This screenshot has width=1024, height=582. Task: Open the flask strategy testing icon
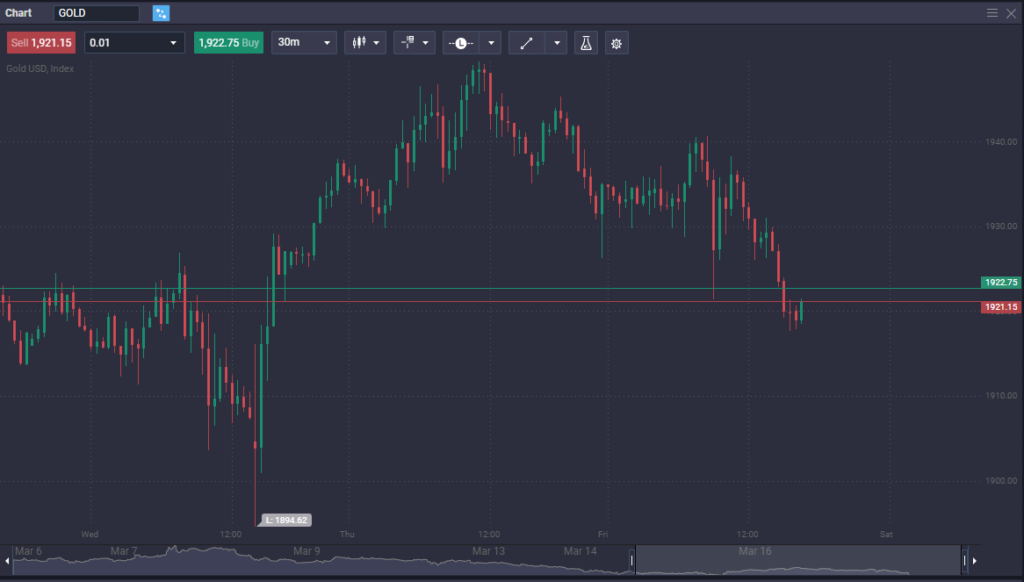[x=586, y=42]
